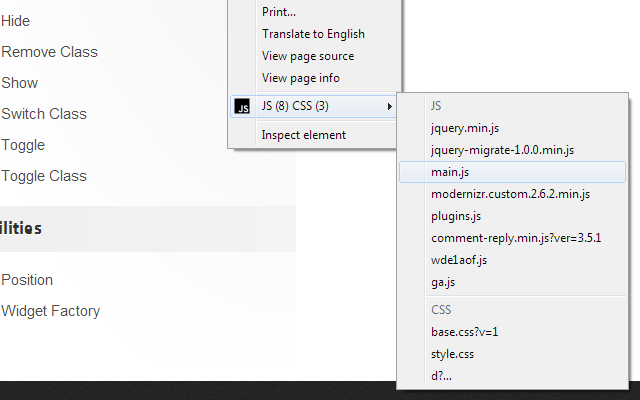Open the Show link
This screenshot has height=400, width=640.
point(19,83)
